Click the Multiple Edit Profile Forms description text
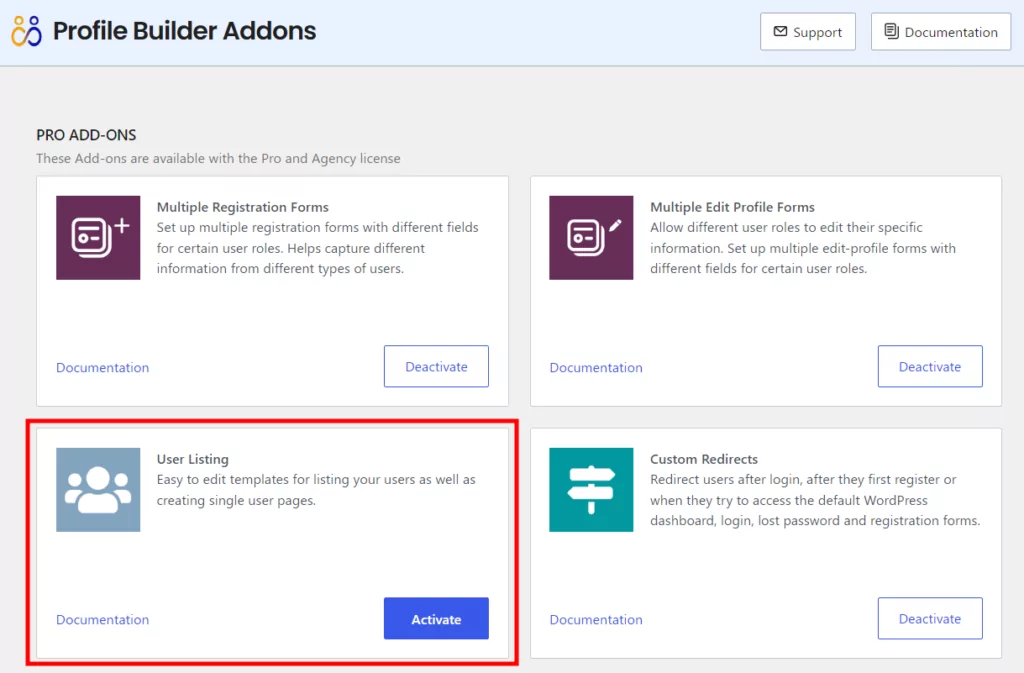The width and height of the screenshot is (1024, 673). 803,248
